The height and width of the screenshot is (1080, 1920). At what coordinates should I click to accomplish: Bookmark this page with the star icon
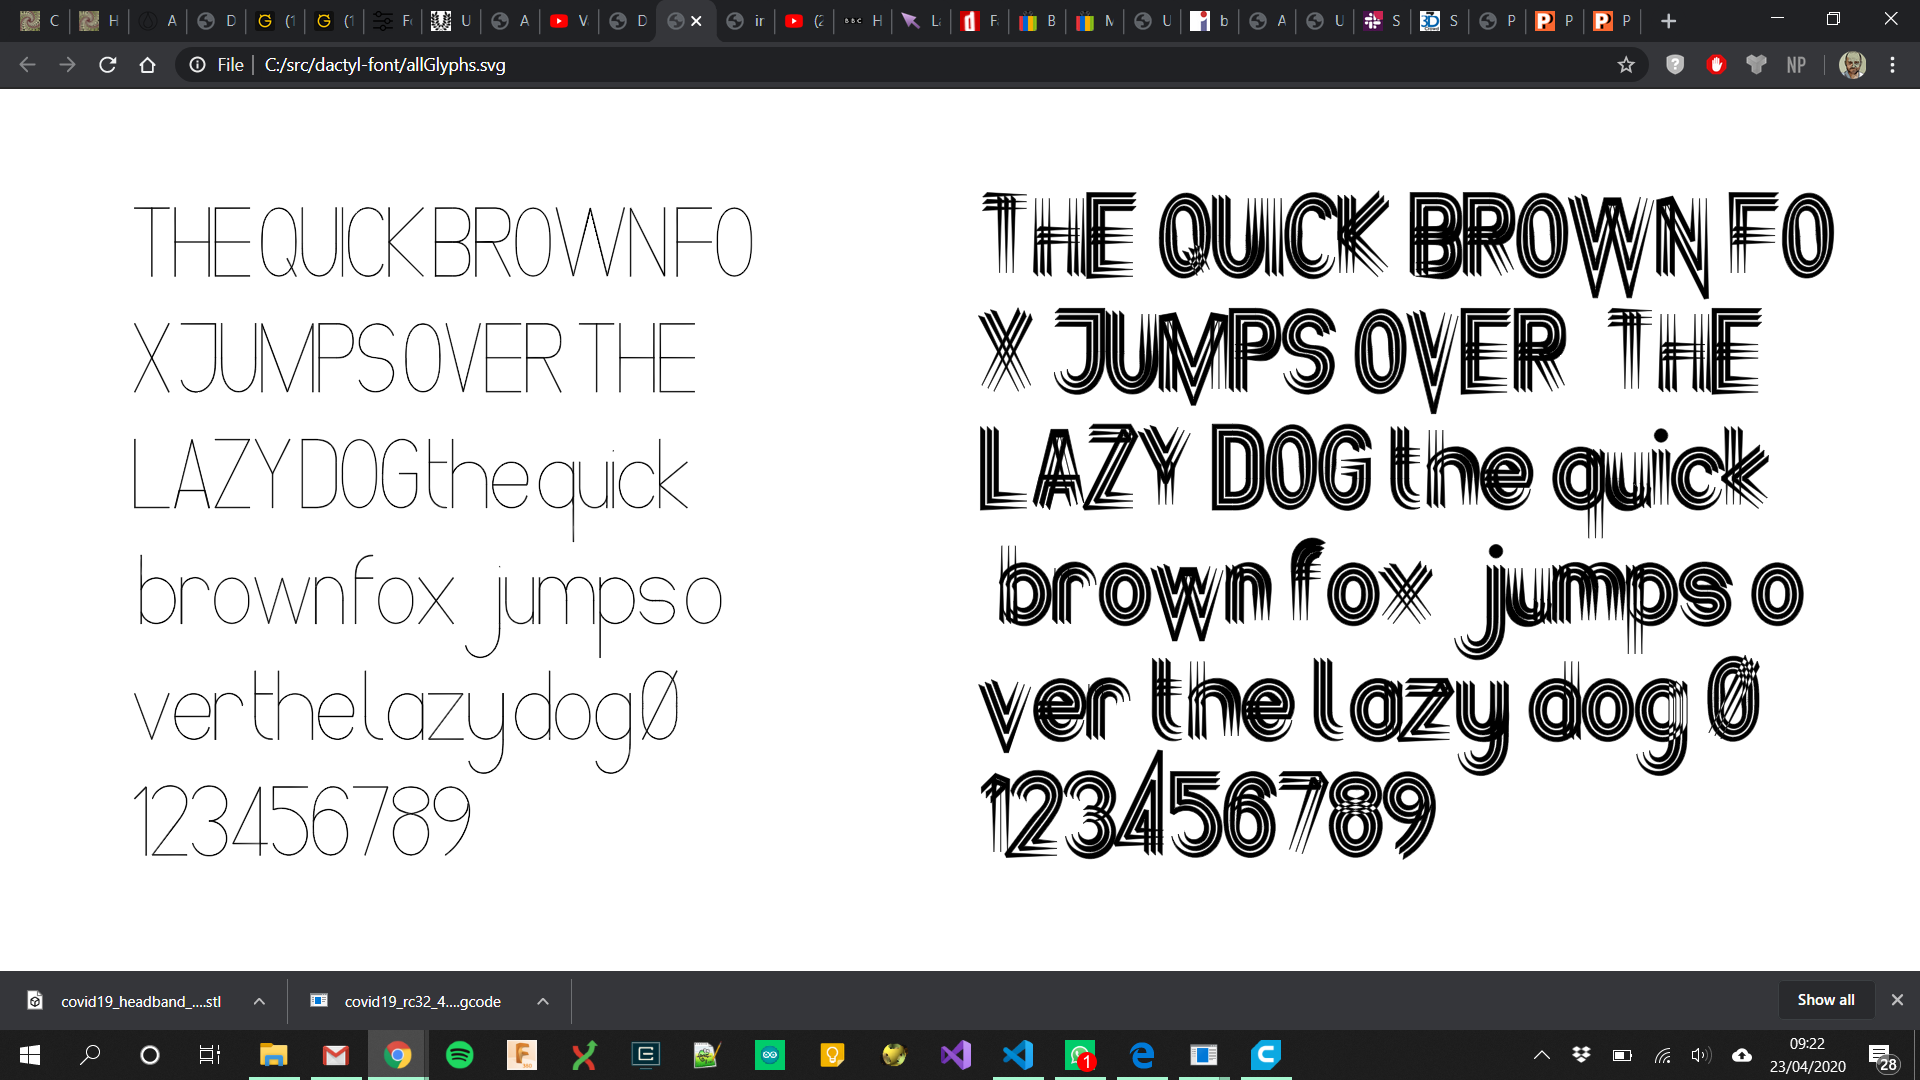(1626, 65)
